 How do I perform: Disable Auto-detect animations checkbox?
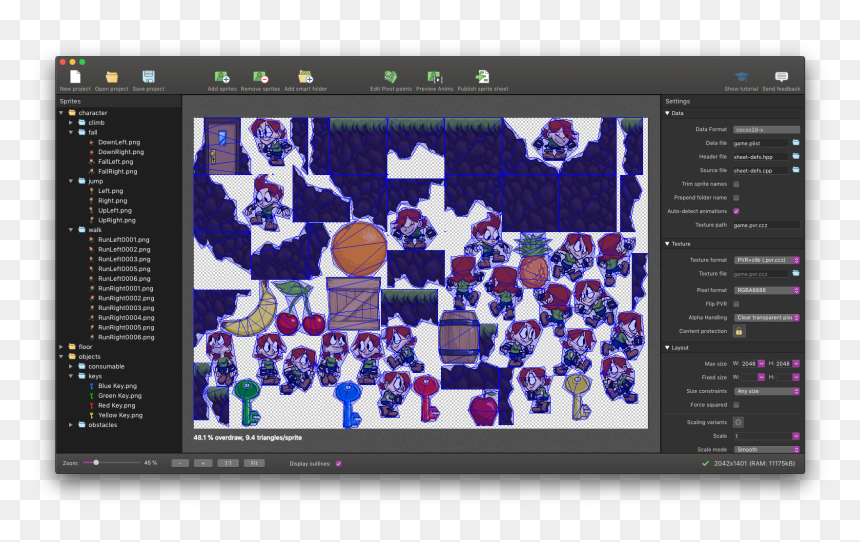pyautogui.click(x=736, y=211)
